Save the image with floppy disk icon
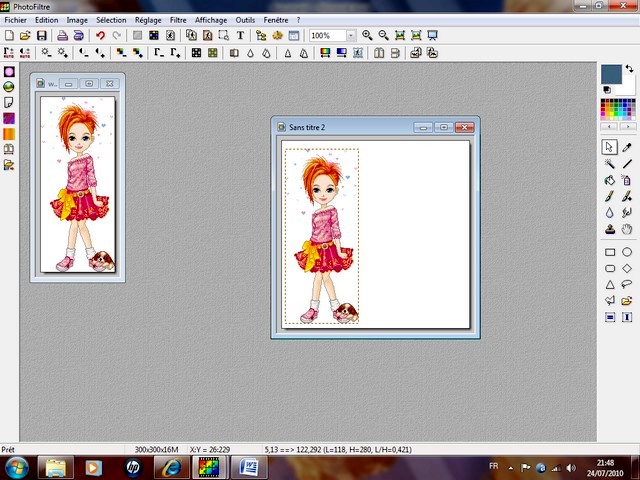 pos(41,36)
